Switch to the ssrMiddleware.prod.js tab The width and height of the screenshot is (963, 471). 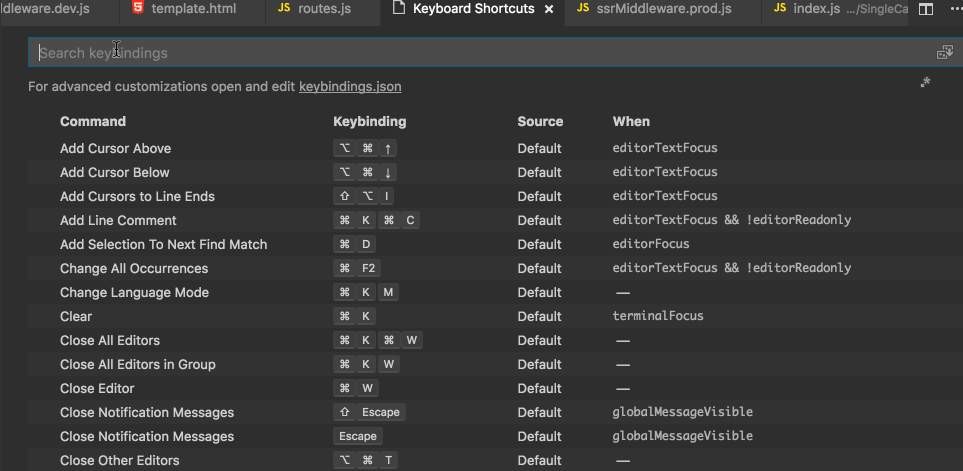(662, 9)
